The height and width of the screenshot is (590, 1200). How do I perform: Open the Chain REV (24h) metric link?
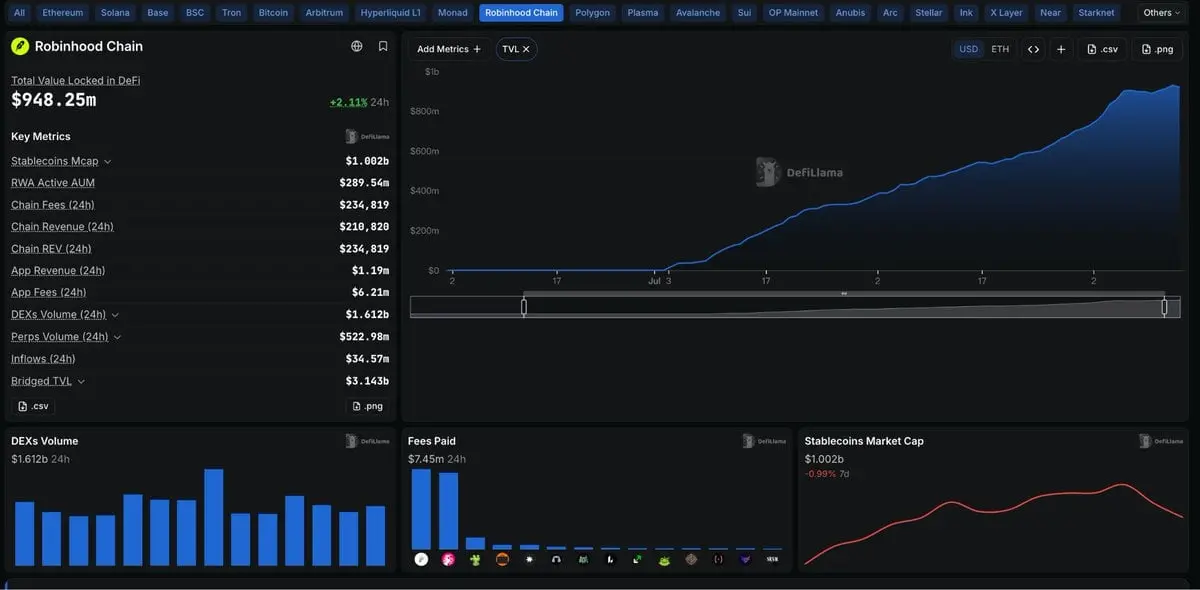click(x=51, y=249)
